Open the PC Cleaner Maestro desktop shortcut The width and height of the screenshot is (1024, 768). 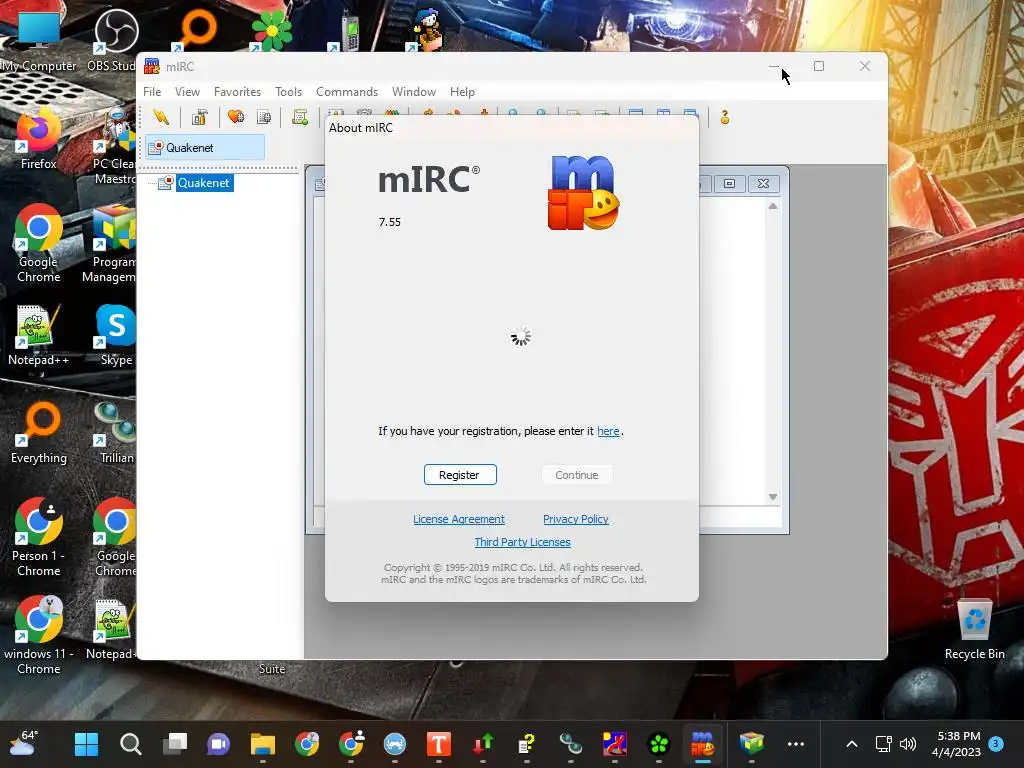coord(116,146)
